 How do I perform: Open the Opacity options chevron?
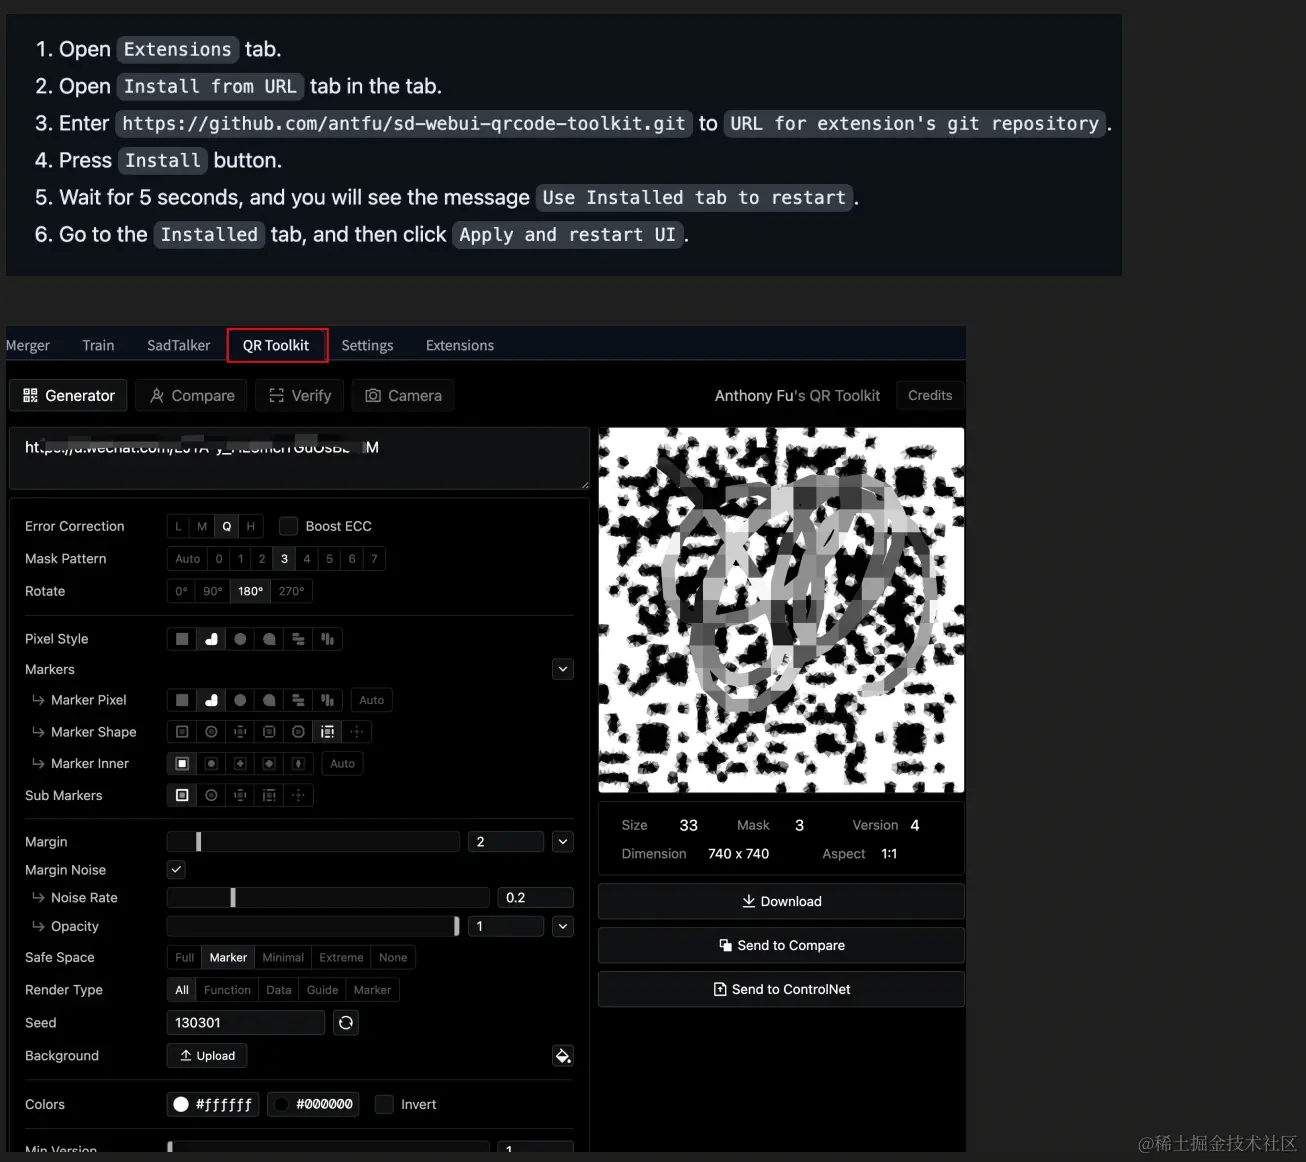click(x=563, y=926)
